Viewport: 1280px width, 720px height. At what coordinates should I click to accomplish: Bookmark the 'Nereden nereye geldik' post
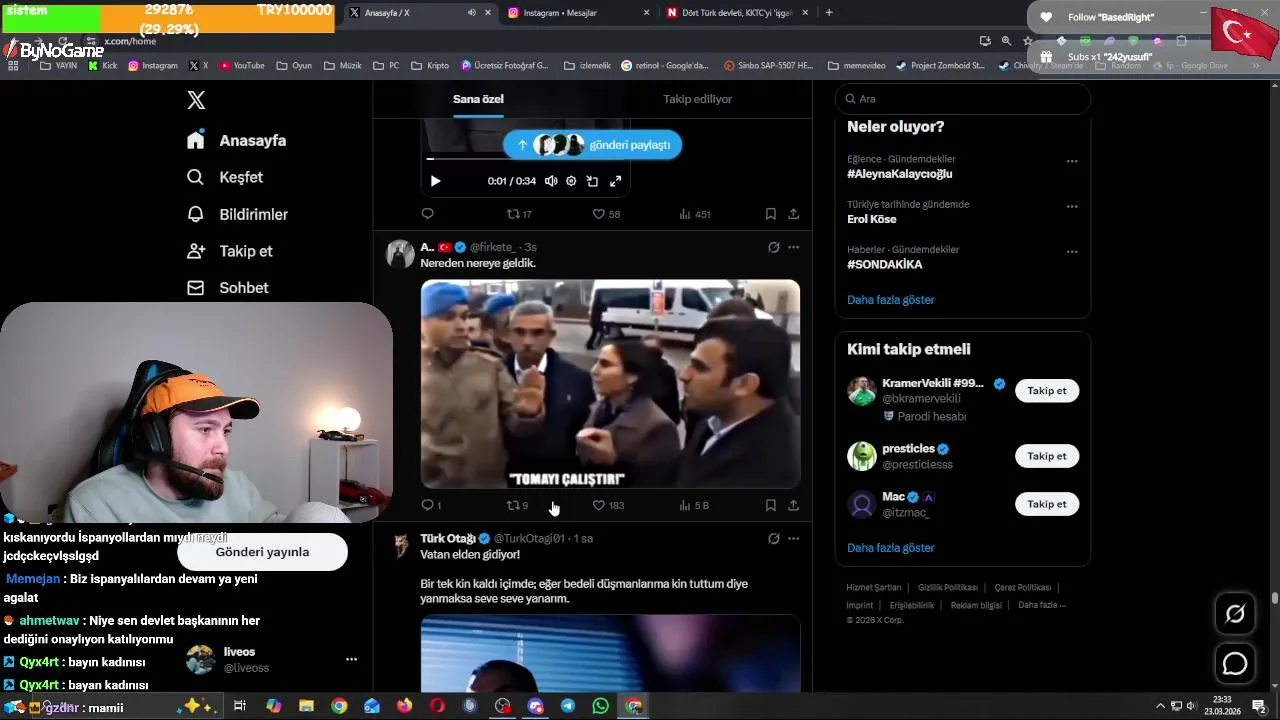(x=770, y=506)
